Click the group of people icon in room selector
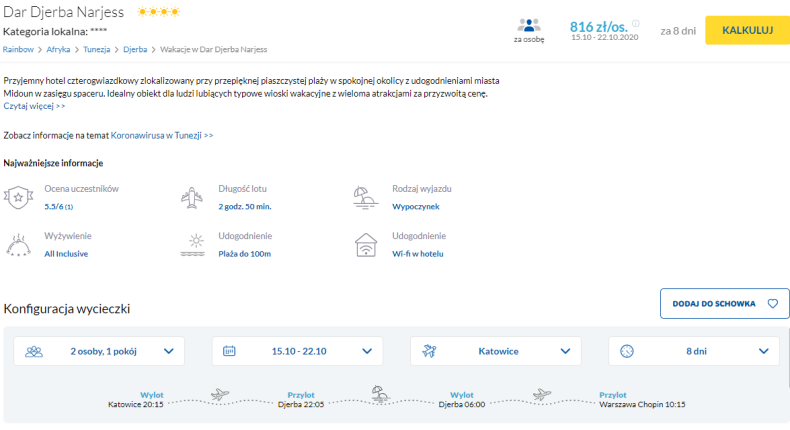Viewport: 790px width, 430px height. tap(34, 351)
